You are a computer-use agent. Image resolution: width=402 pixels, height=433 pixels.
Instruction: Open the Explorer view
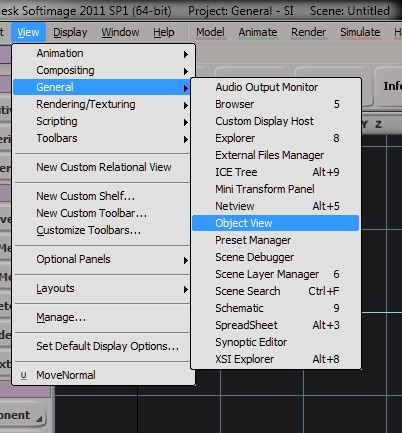tap(276, 138)
